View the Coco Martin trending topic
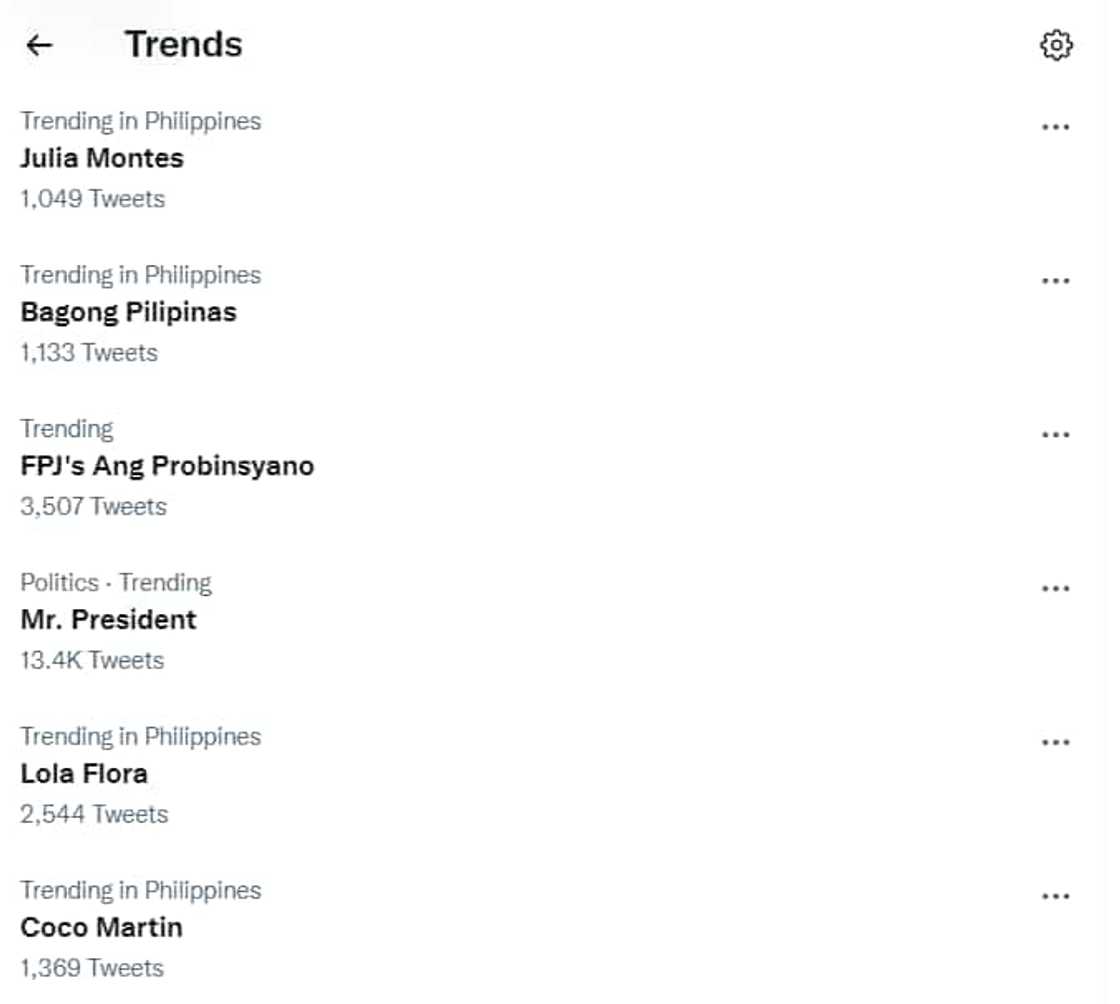 [x=101, y=928]
